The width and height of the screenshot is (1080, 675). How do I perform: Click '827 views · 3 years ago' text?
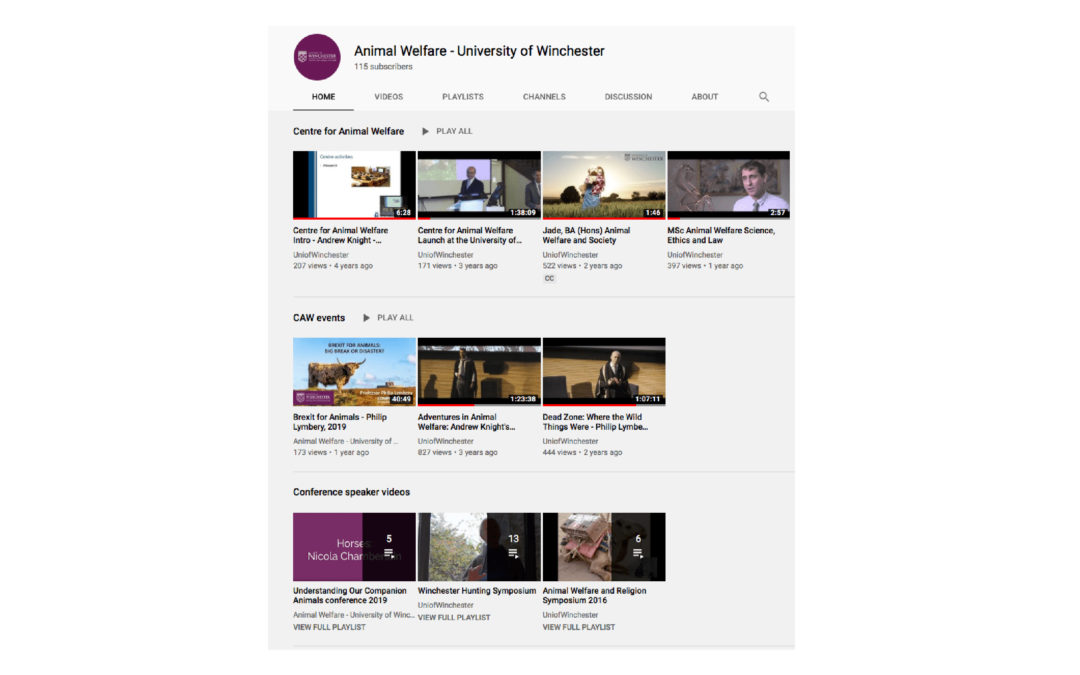pos(457,453)
